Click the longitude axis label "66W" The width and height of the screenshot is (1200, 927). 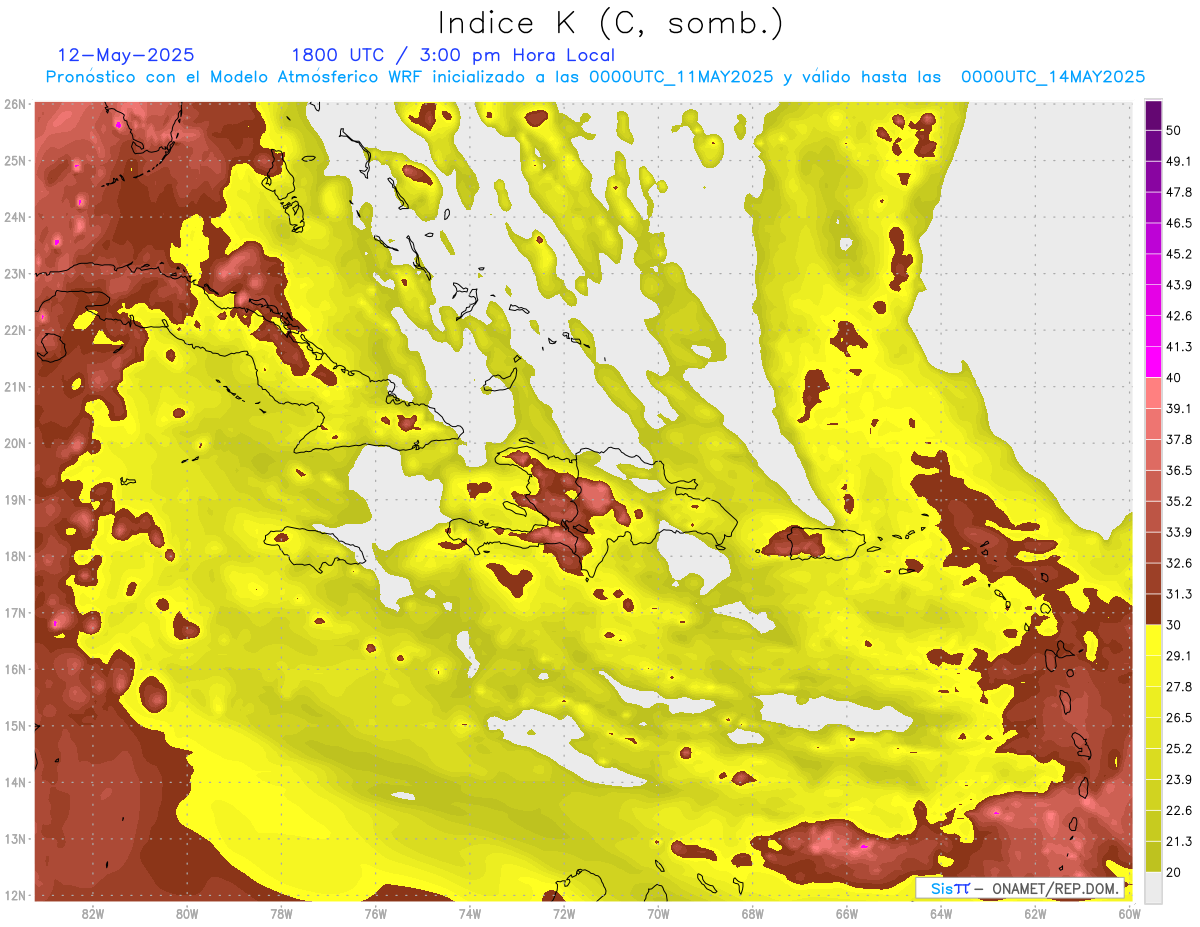(x=846, y=913)
